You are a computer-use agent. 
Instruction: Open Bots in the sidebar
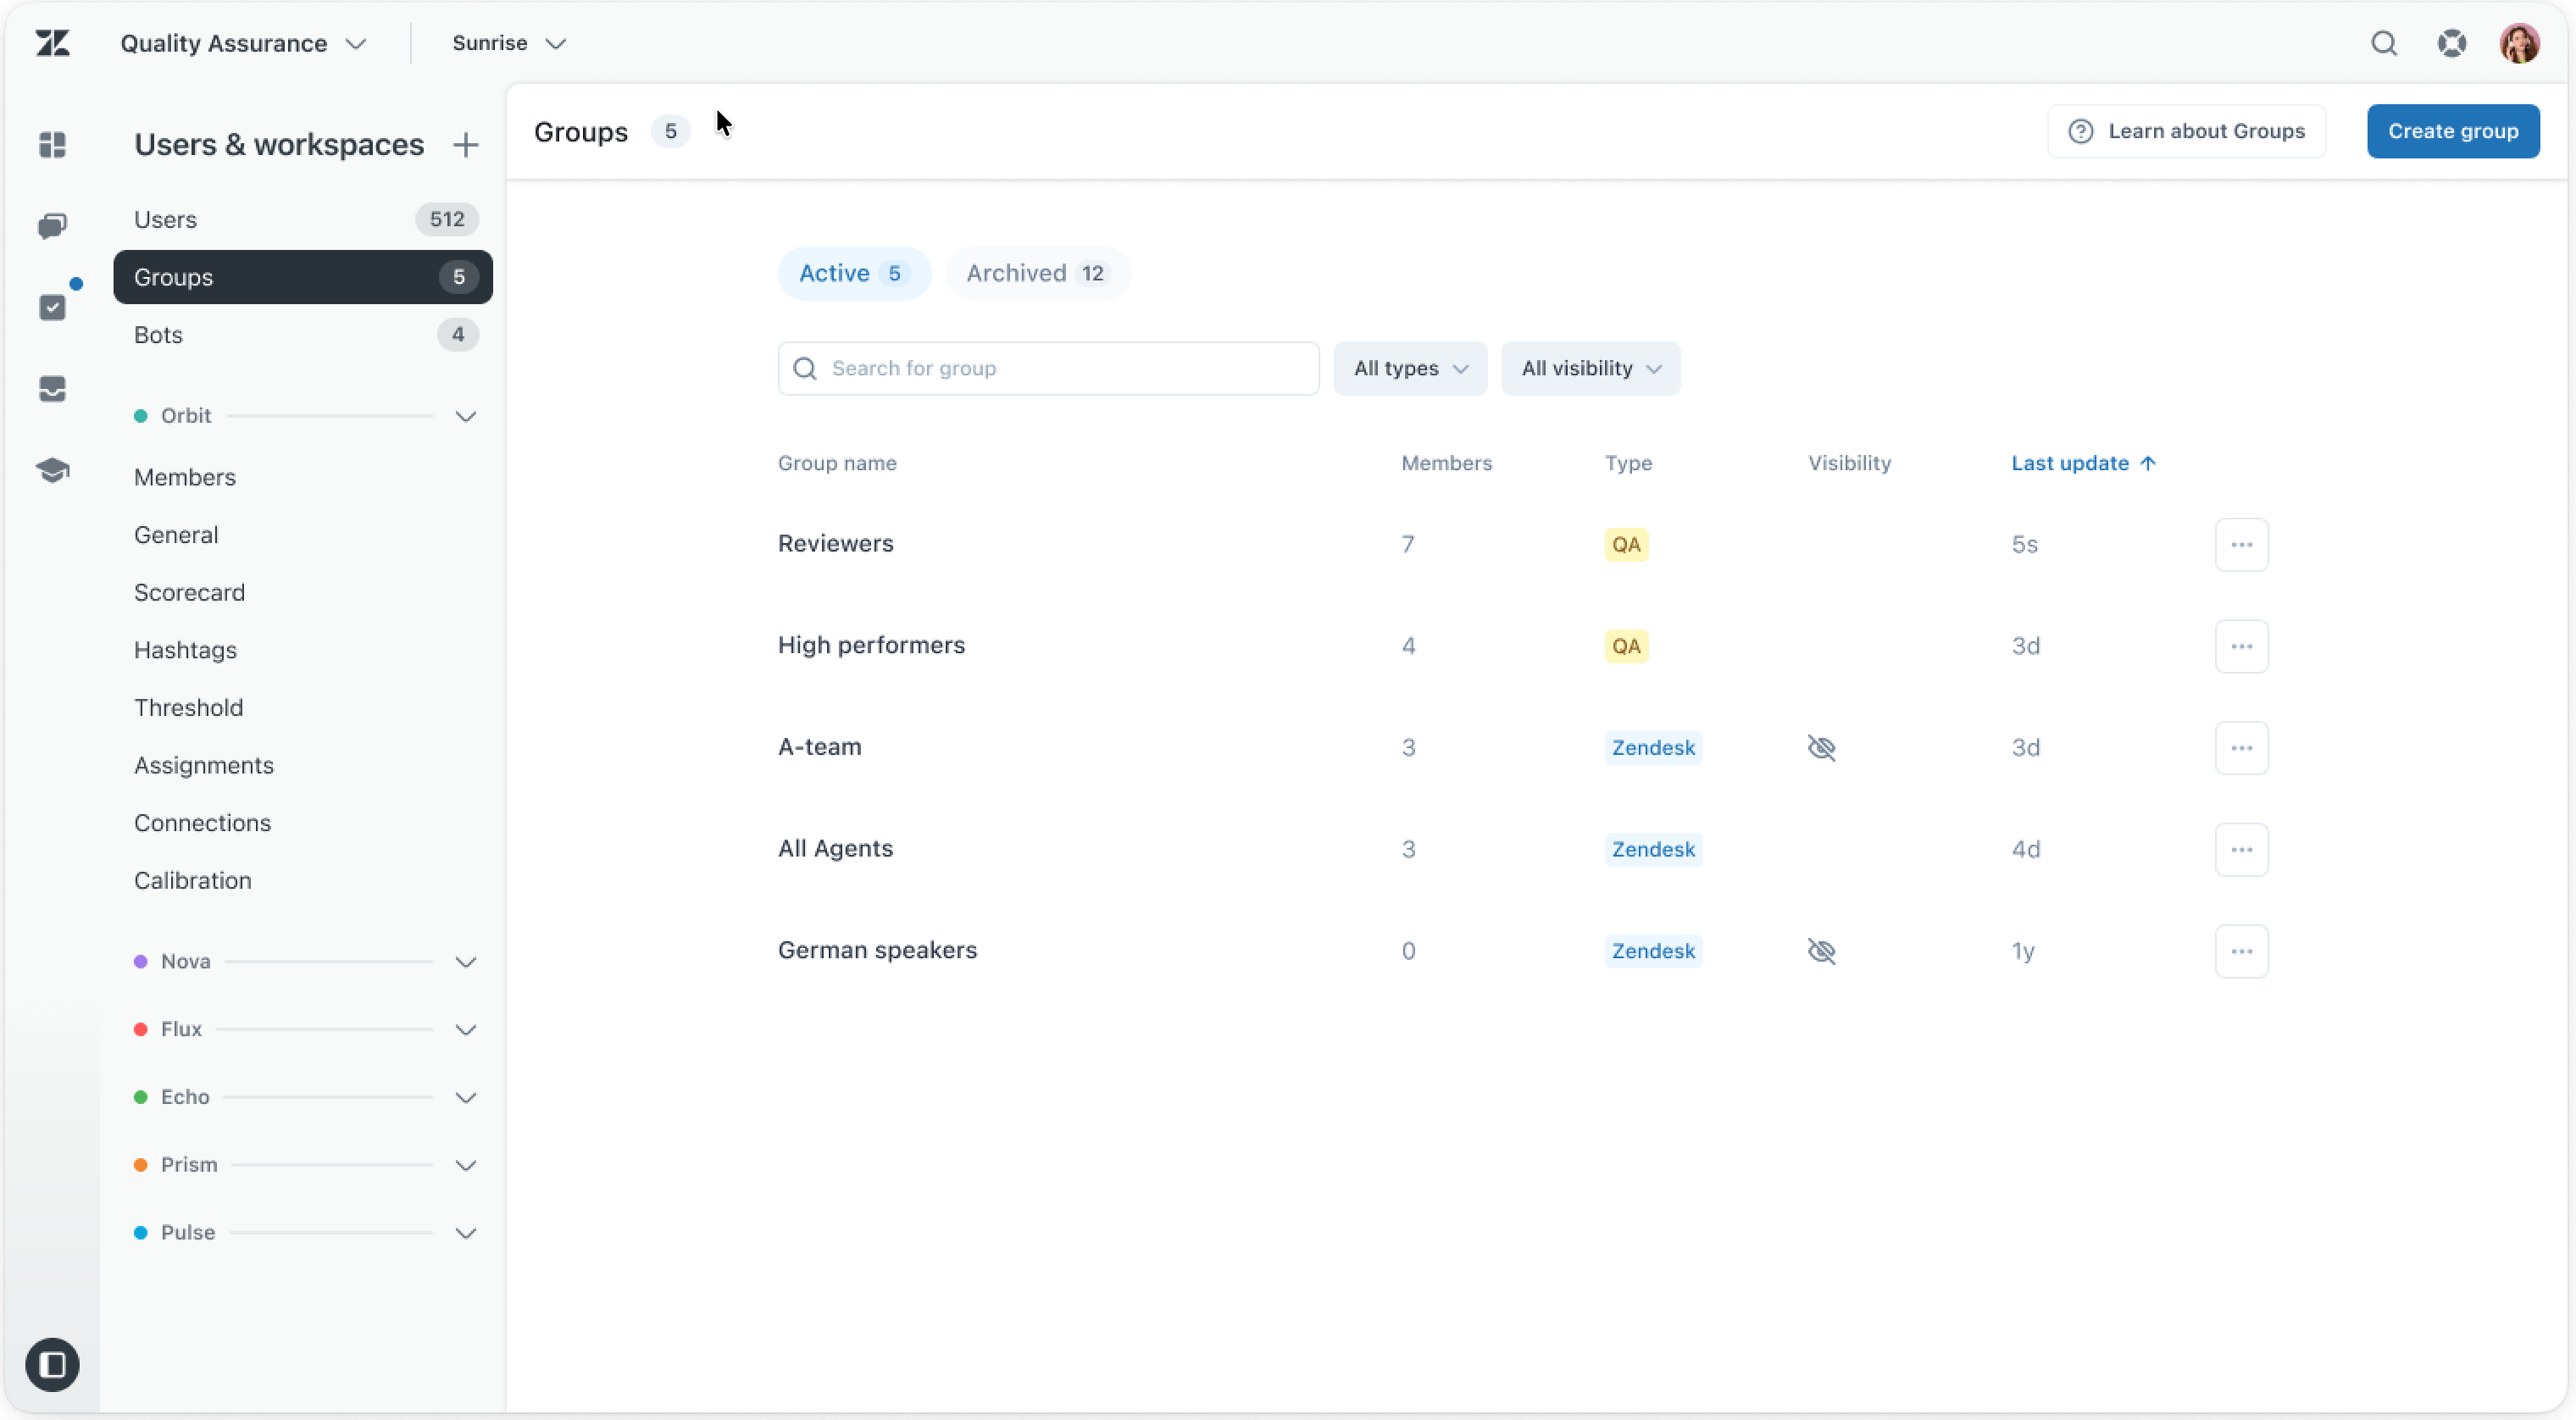pos(158,335)
